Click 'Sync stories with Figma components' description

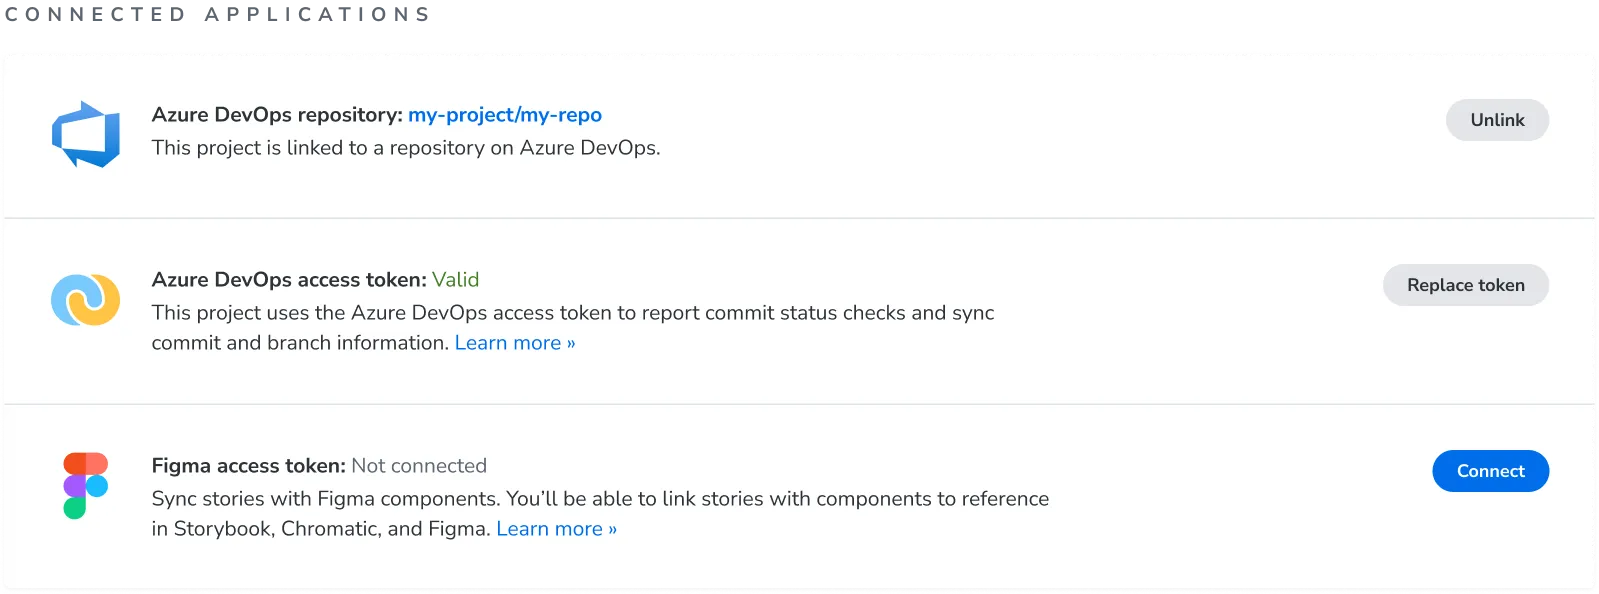[600, 514]
